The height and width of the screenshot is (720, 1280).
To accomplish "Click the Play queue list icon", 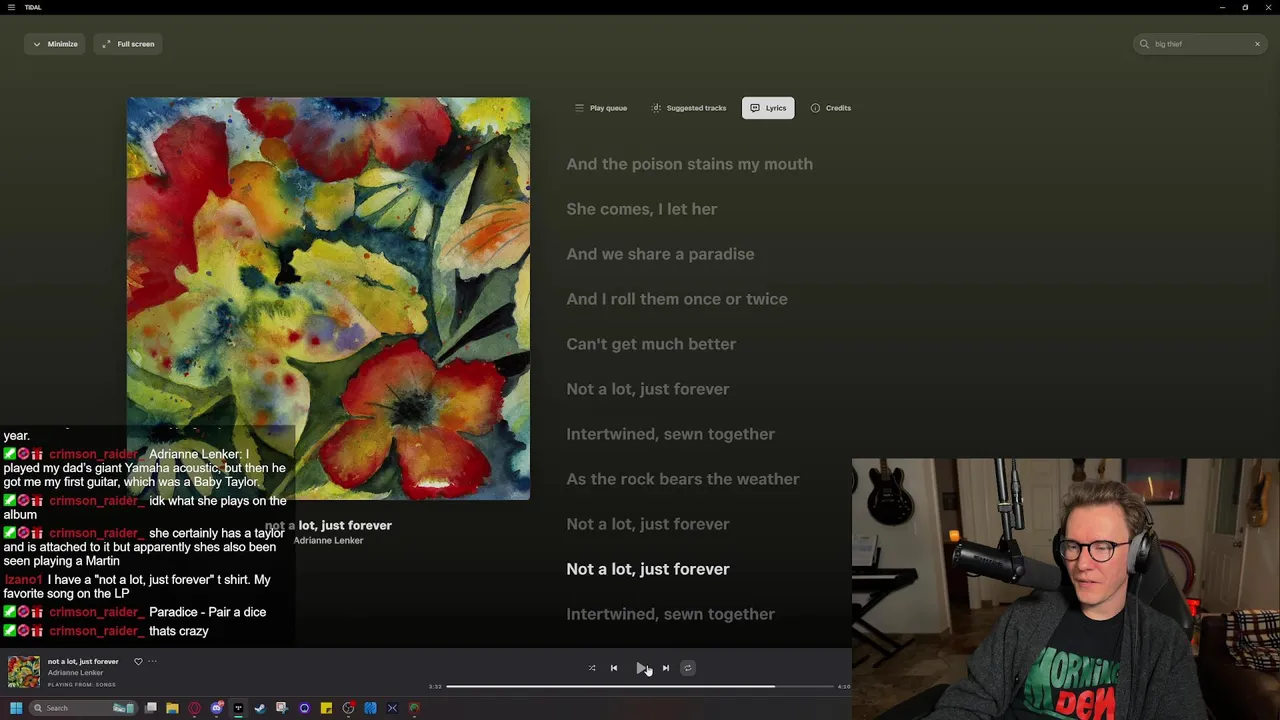I will coord(579,108).
